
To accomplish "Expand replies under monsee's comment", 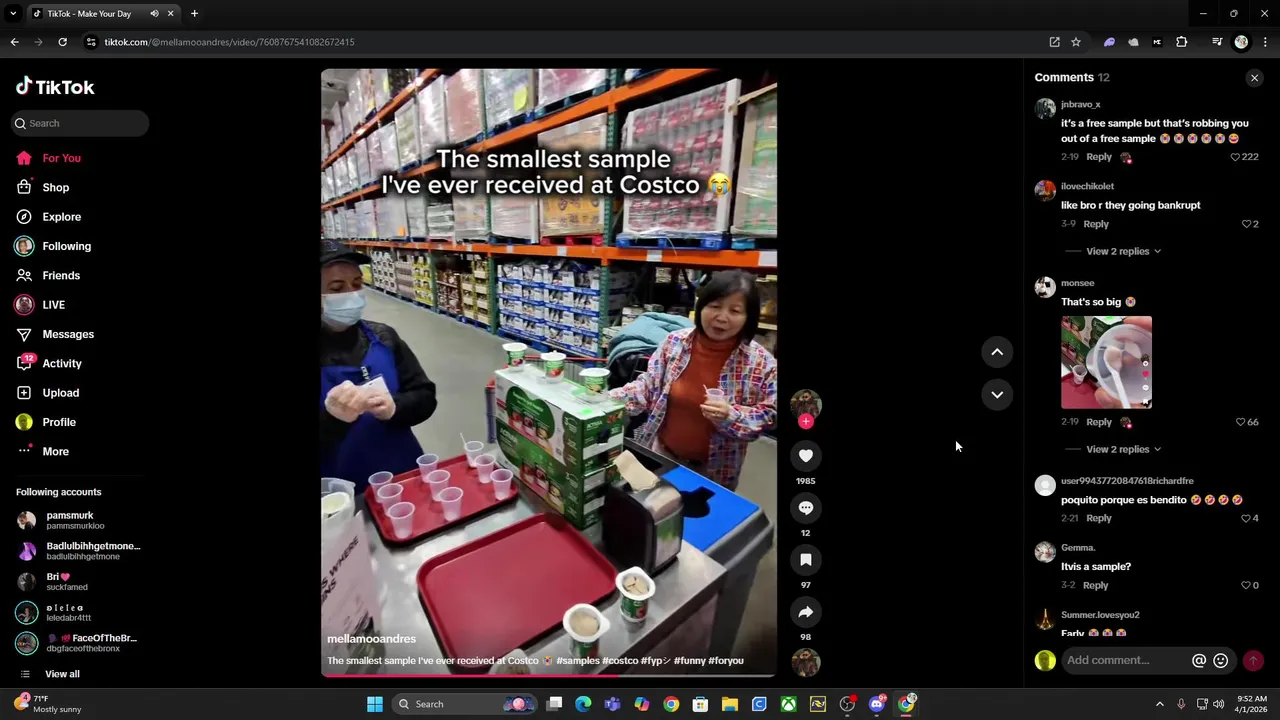I will [x=1123, y=449].
